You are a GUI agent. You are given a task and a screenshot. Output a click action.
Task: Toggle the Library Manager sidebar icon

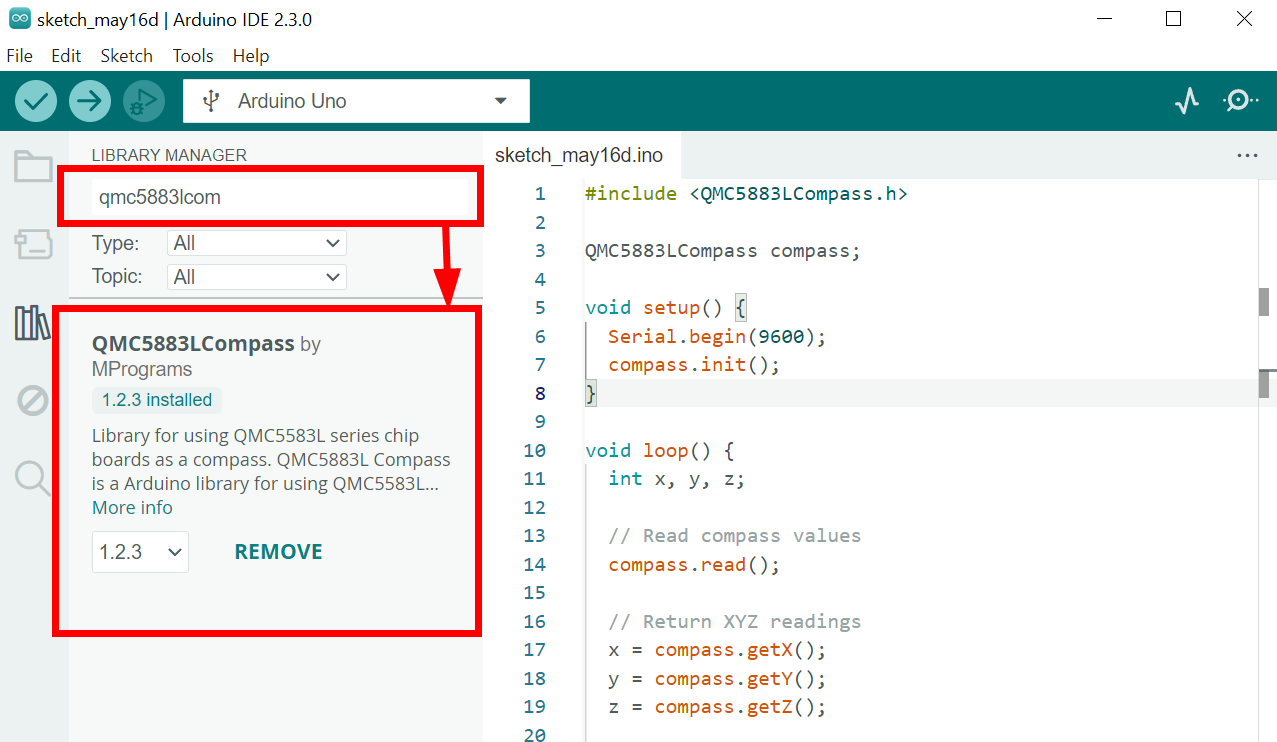click(x=33, y=323)
